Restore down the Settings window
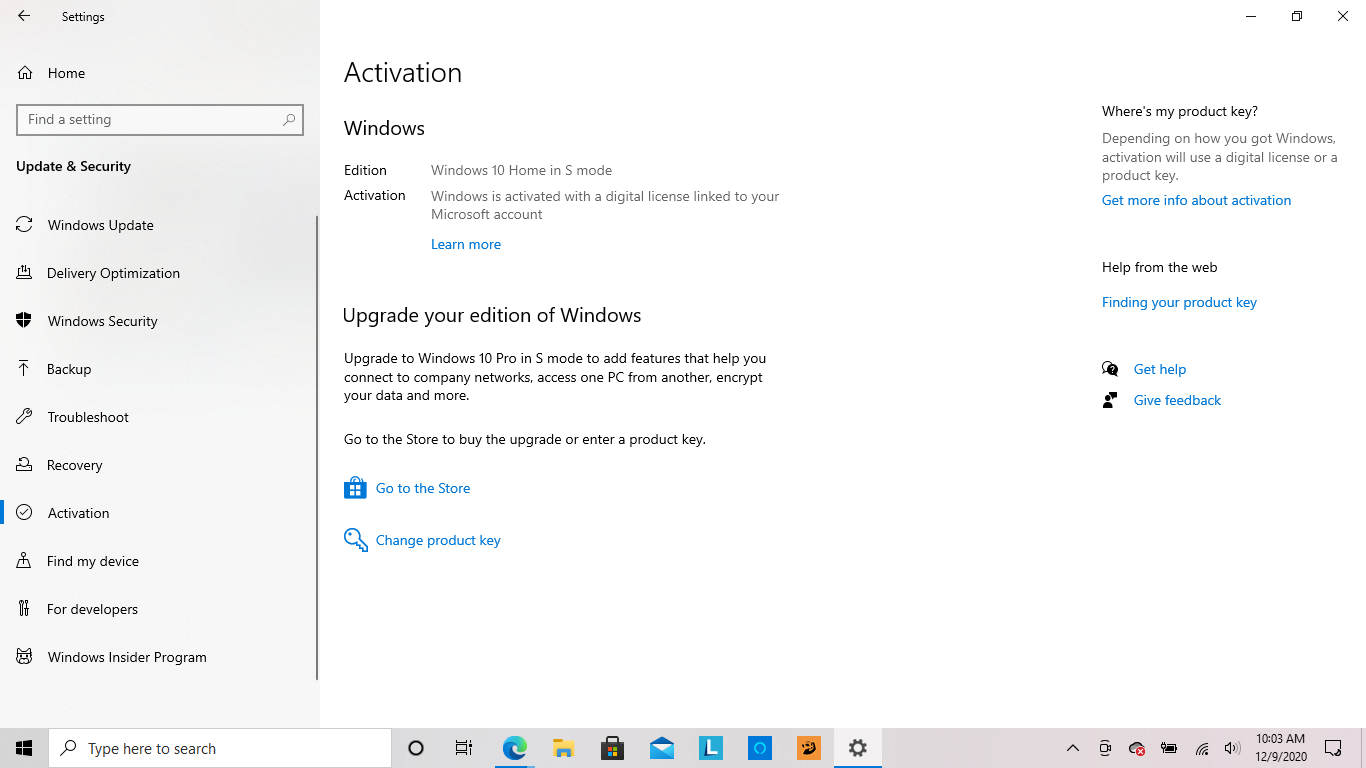The height and width of the screenshot is (768, 1366). tap(1297, 16)
